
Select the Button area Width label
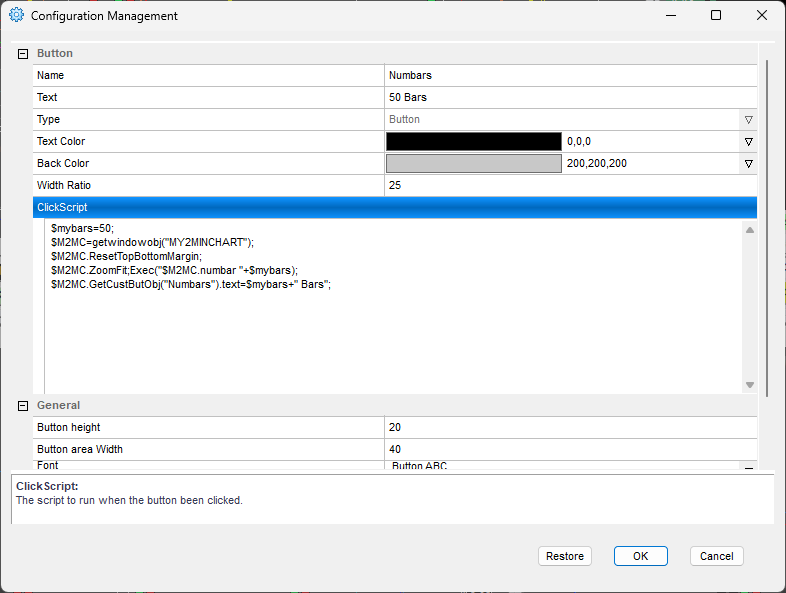(80, 449)
